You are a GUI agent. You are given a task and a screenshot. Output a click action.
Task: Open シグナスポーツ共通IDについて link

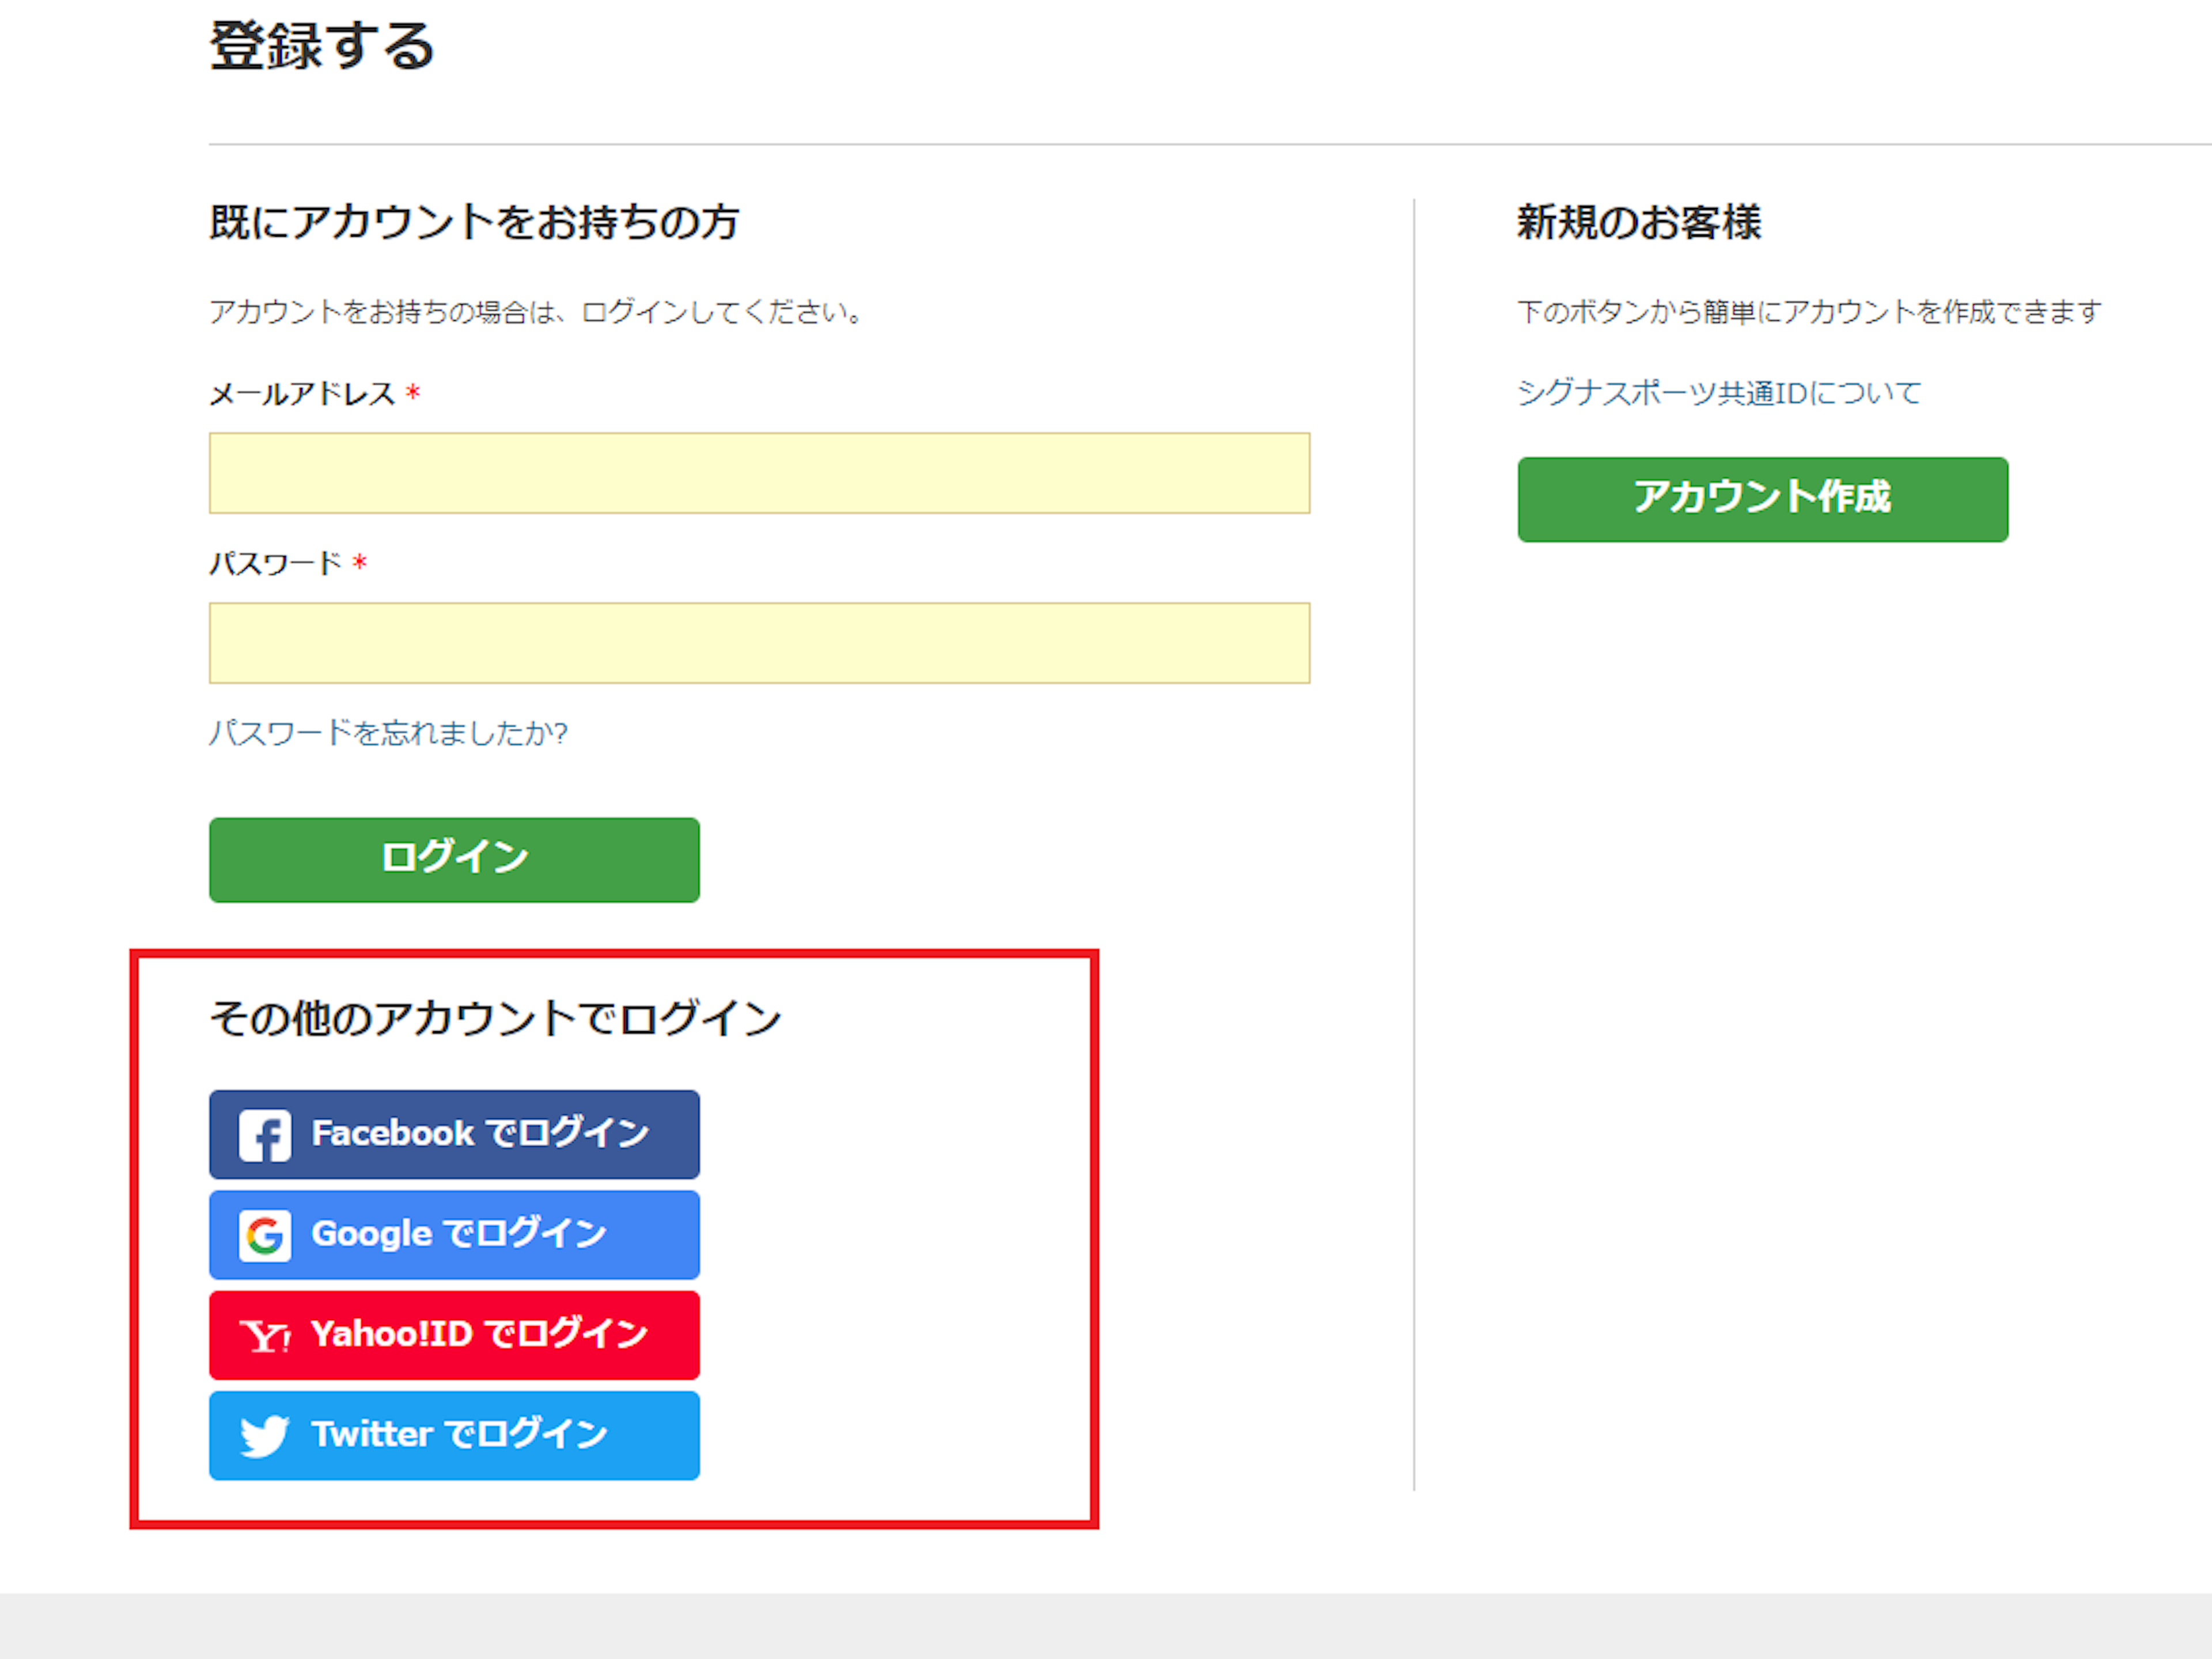point(1719,392)
